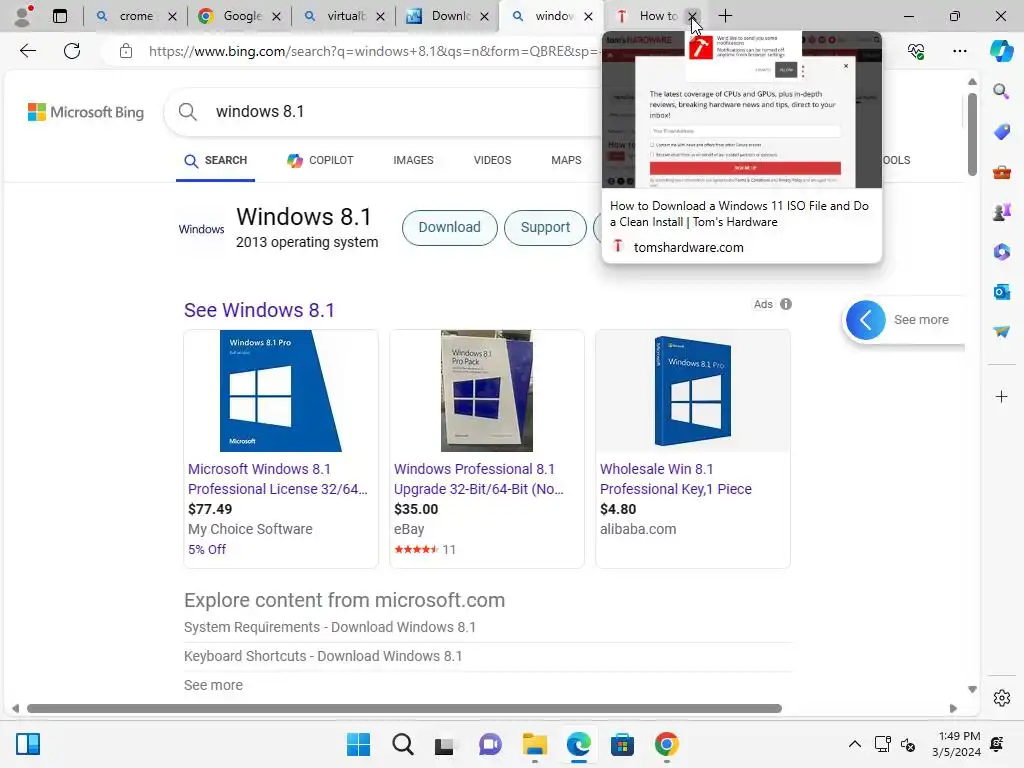
Task: Refresh the page with the reload icon
Action: 72,51
